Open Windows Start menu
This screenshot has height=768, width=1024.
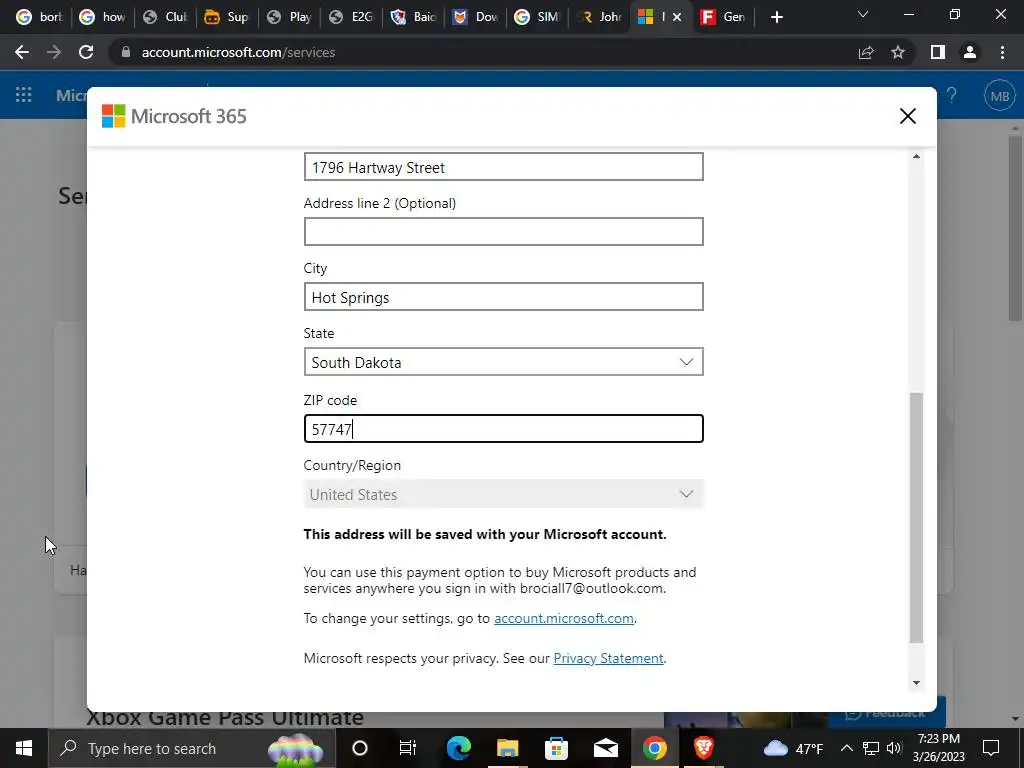[x=24, y=748]
